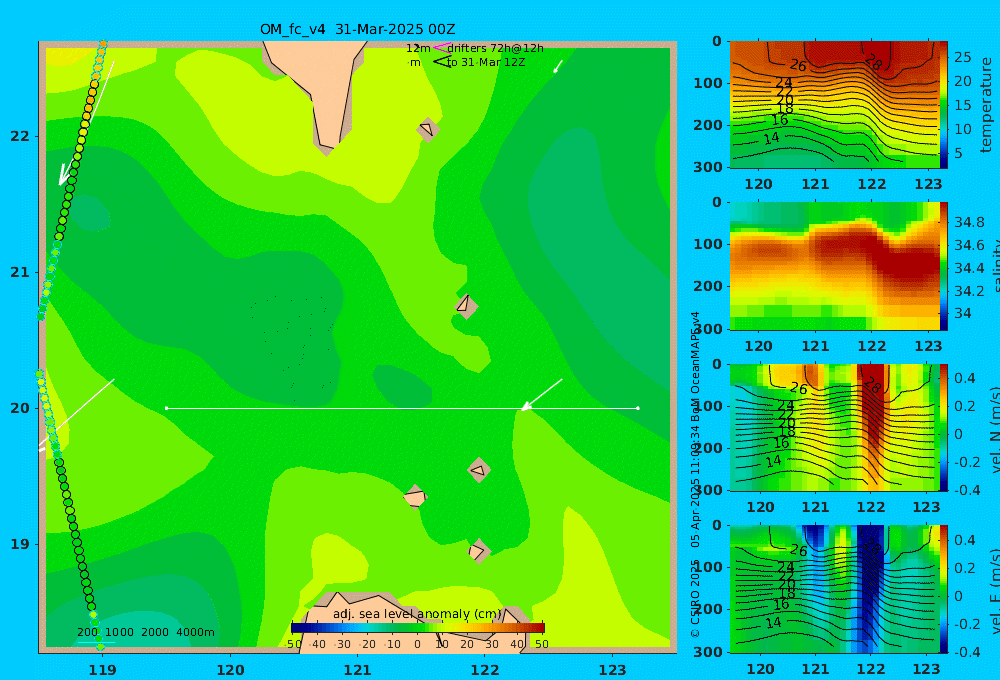The height and width of the screenshot is (680, 1000).
Task: Click the 28 contour label in temperature panel
Action: pos(873,62)
